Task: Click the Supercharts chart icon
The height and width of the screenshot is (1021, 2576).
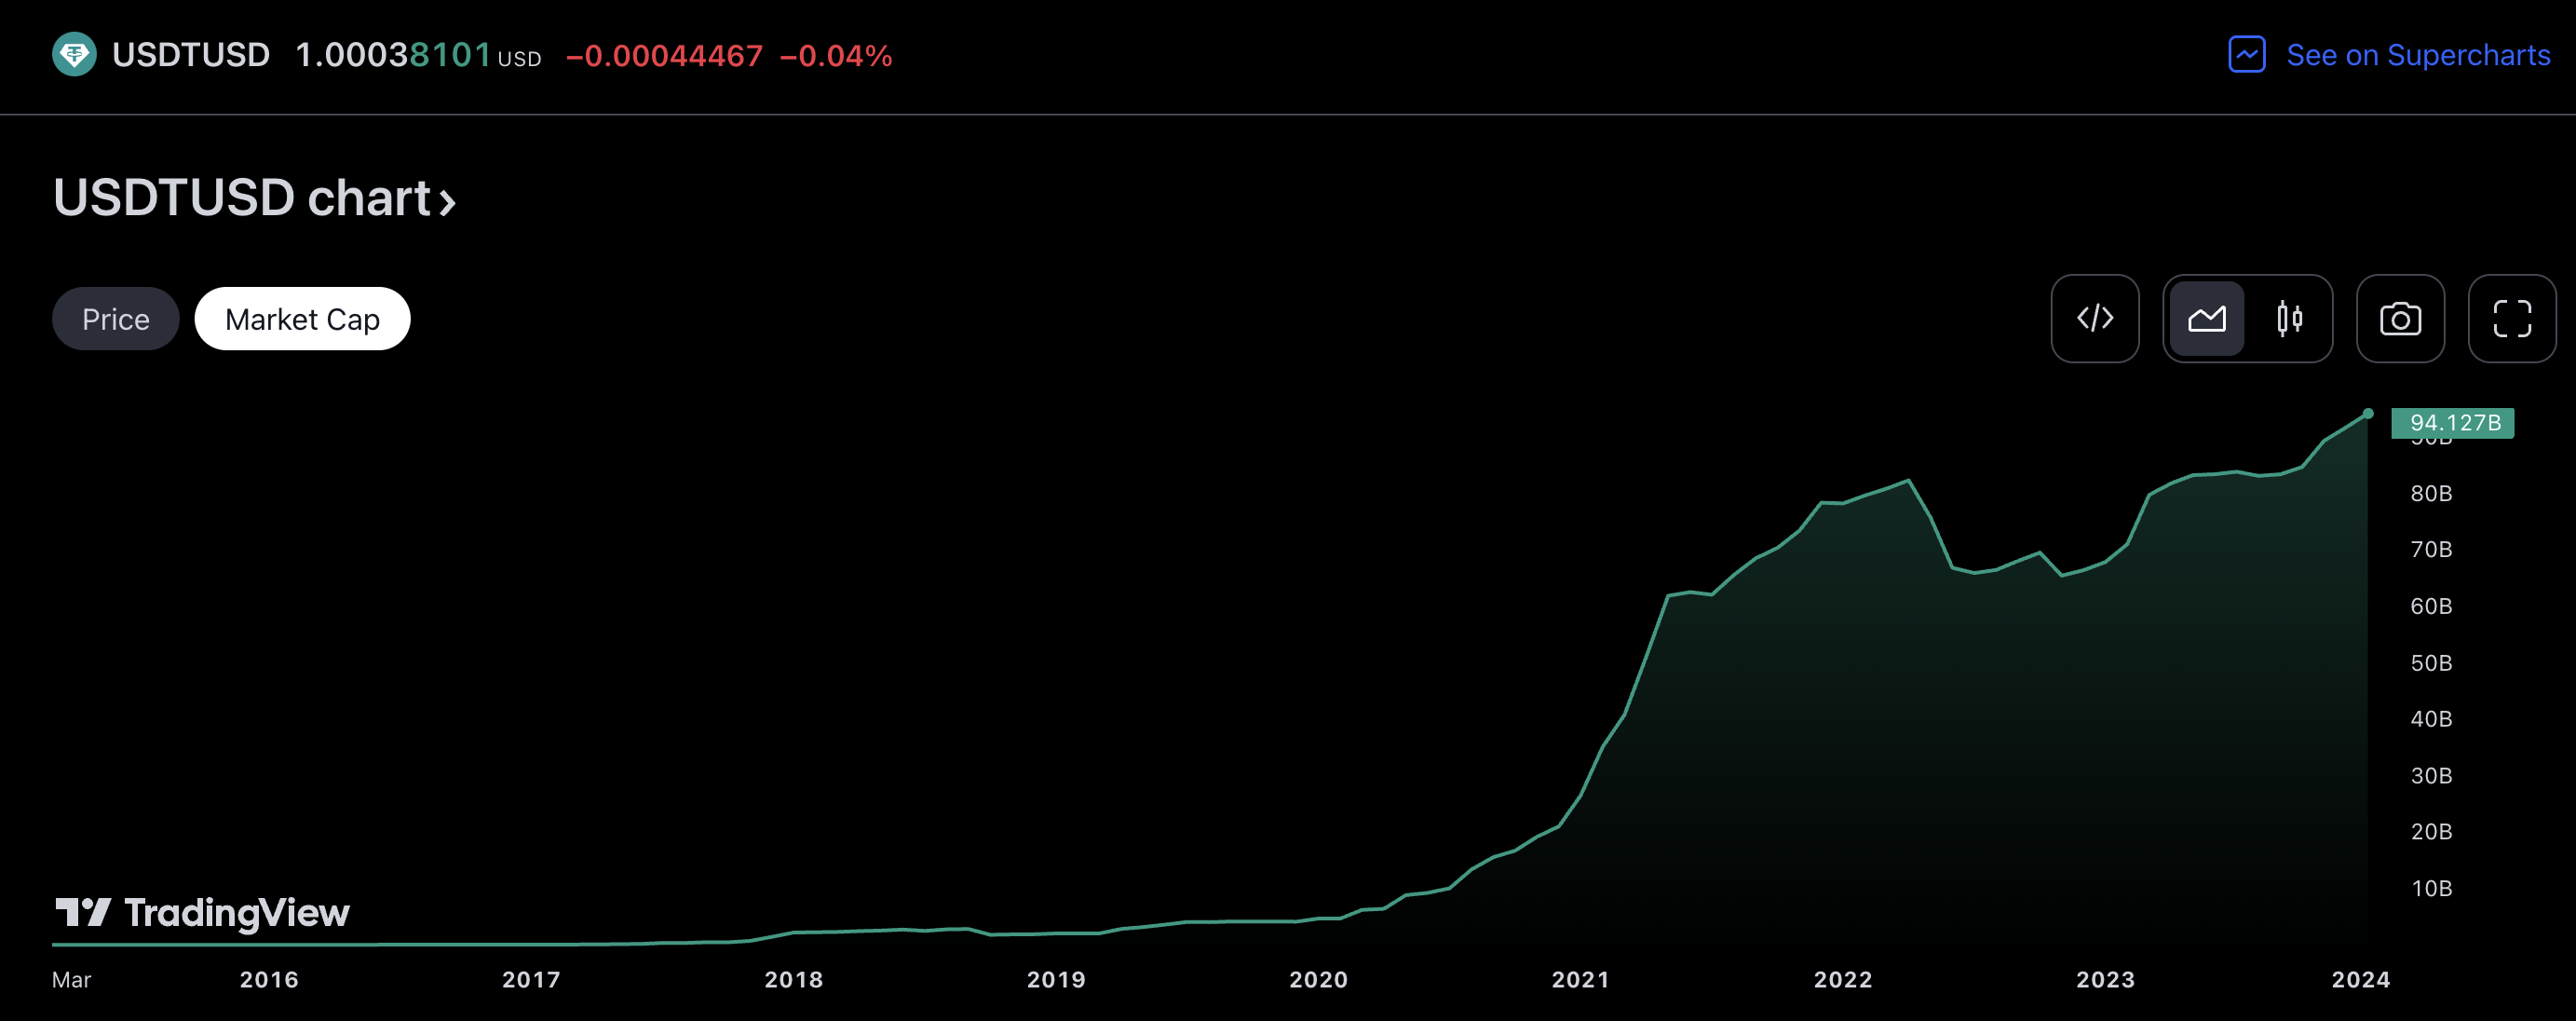Action: pos(2247,54)
